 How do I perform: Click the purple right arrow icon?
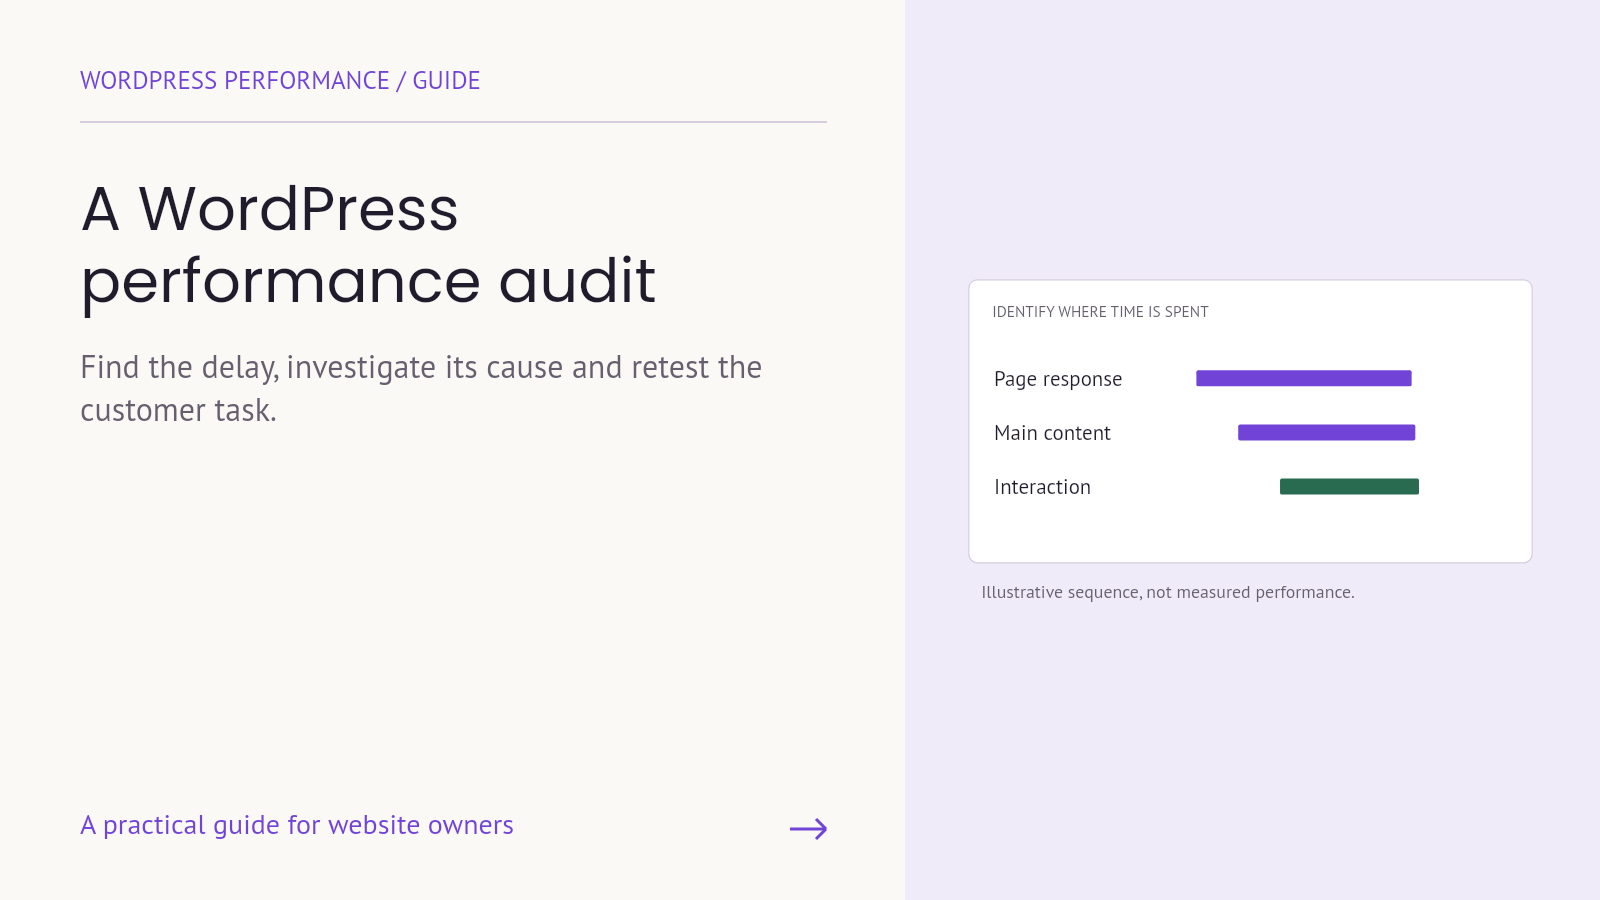(x=808, y=828)
